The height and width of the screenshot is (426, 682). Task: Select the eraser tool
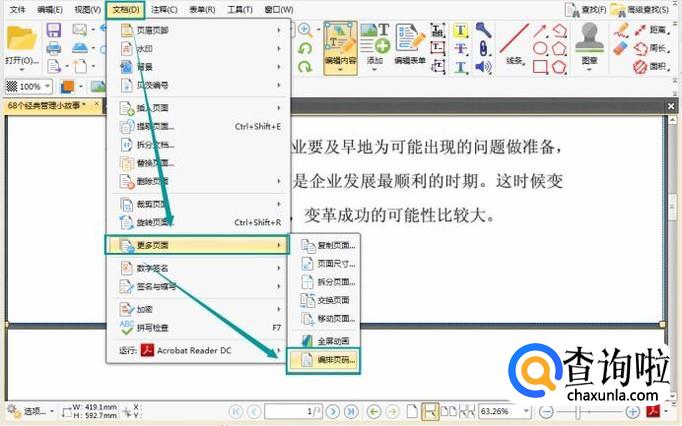pyautogui.click(x=621, y=48)
